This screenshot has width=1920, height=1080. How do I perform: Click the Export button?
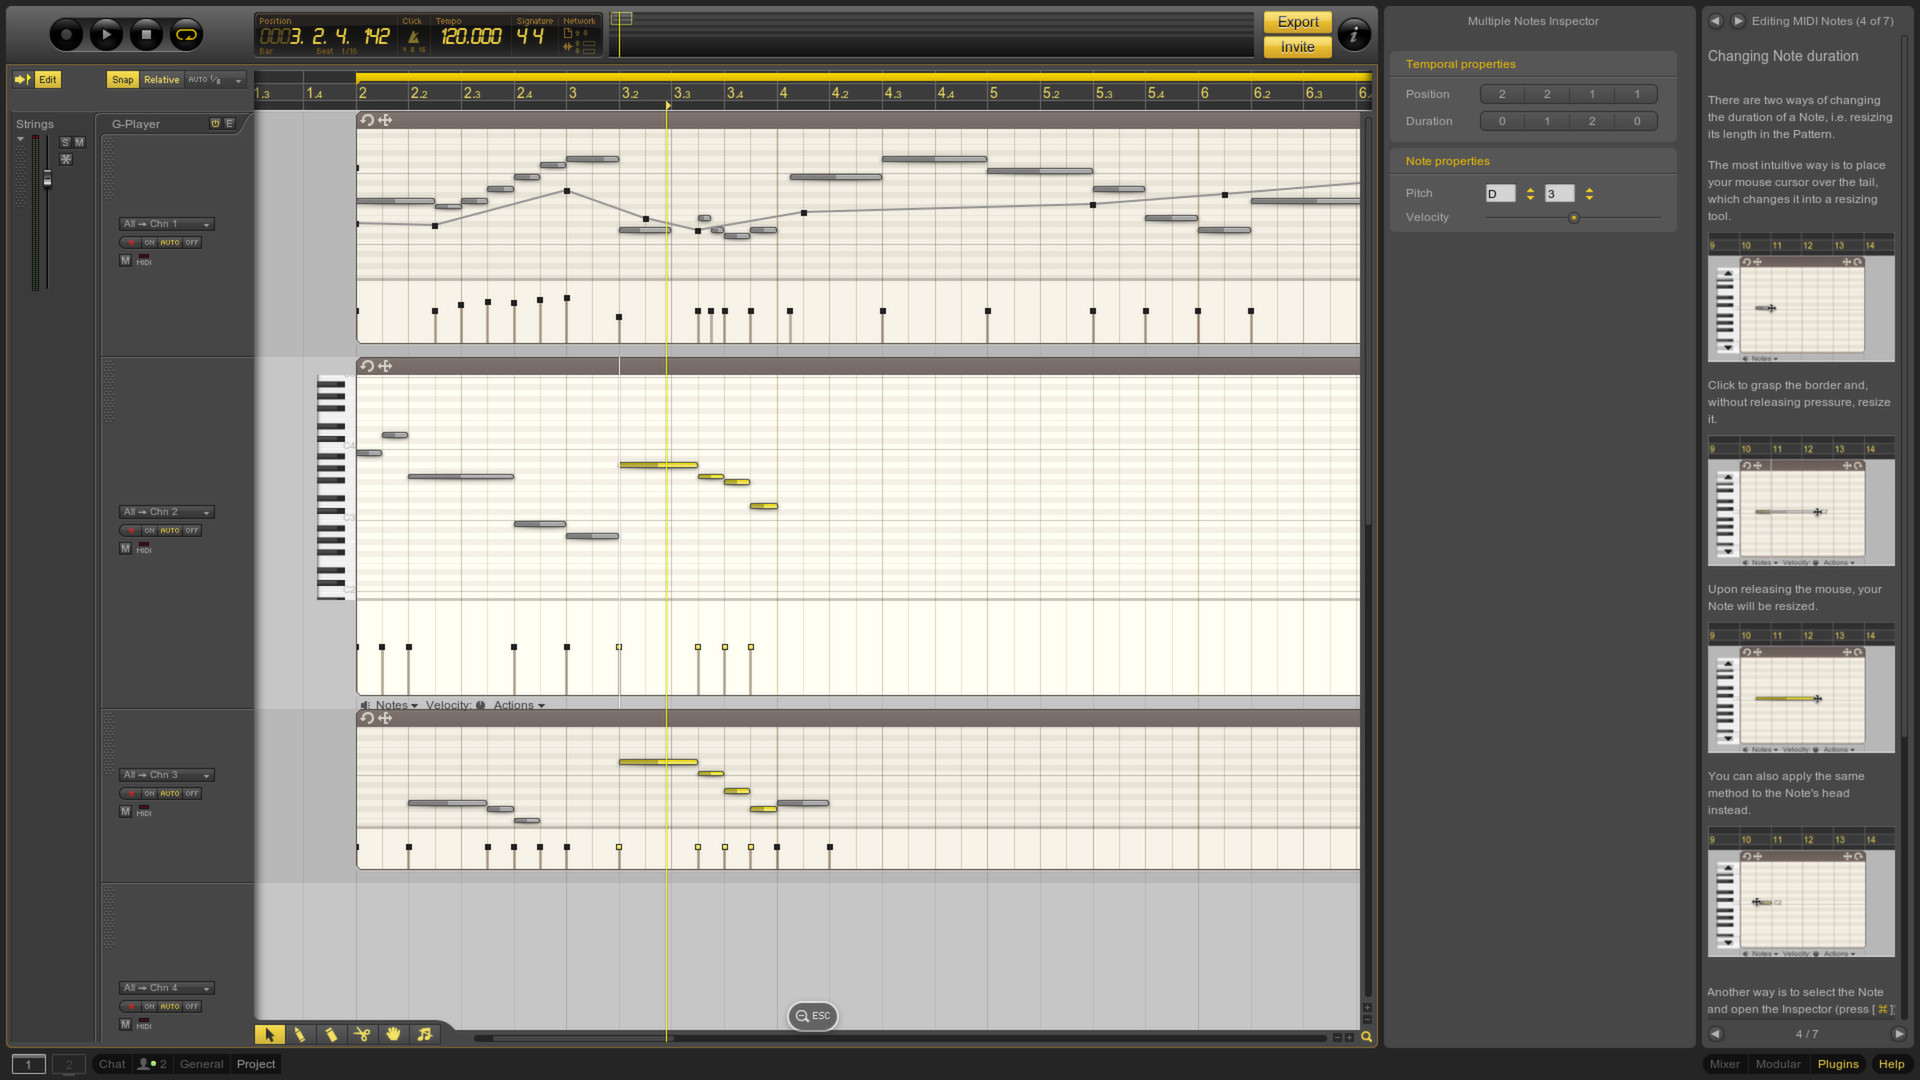pyautogui.click(x=1297, y=21)
